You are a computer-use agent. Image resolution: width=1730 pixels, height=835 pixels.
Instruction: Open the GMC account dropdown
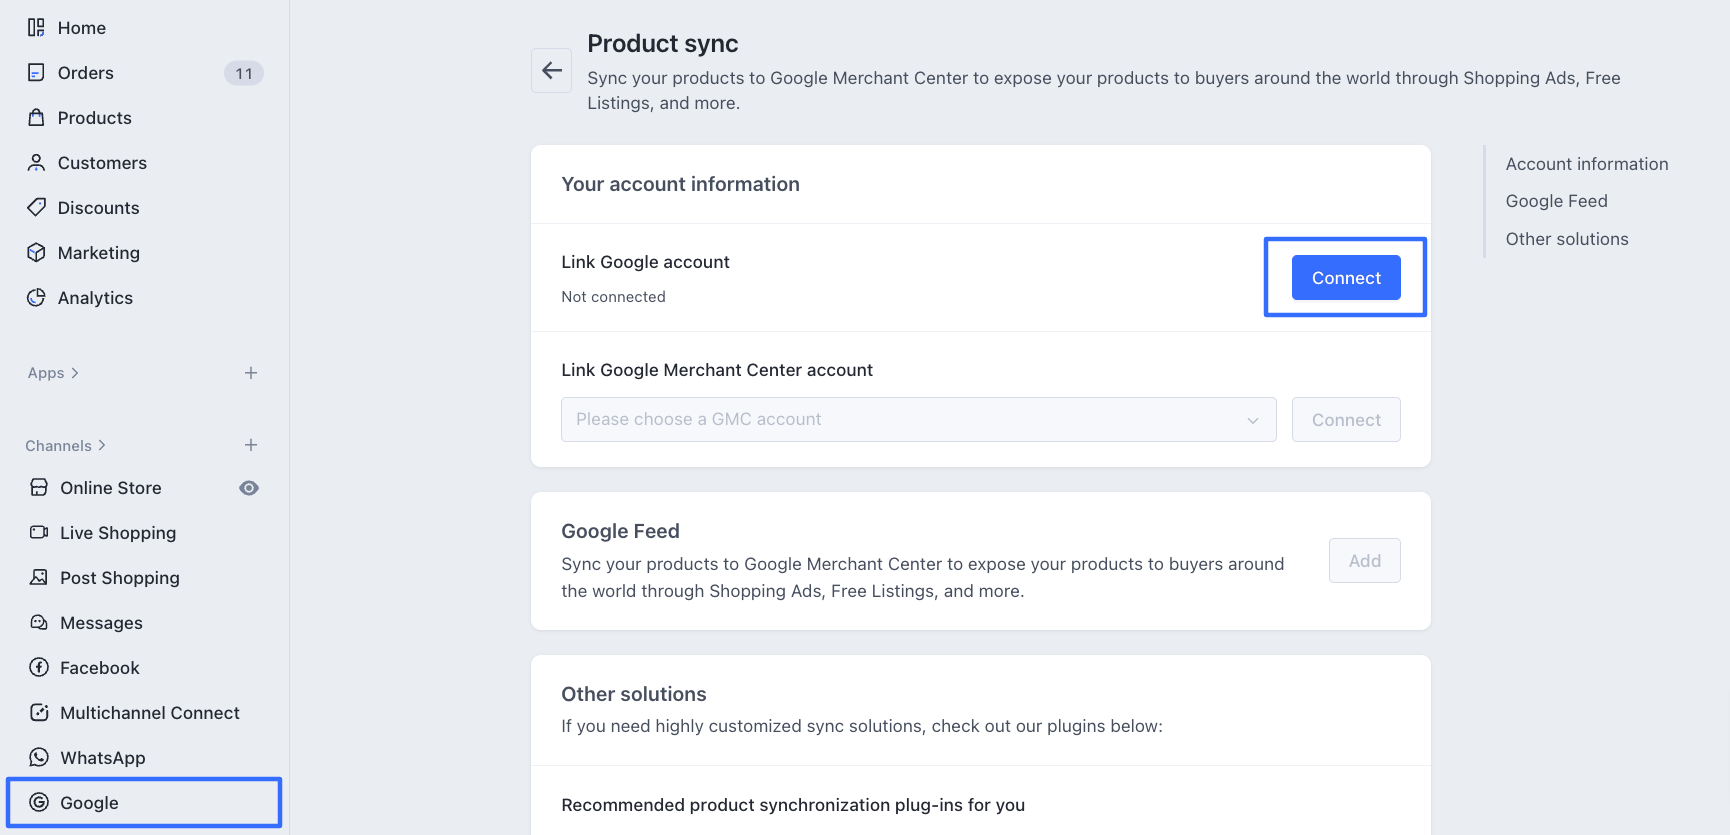pos(918,420)
